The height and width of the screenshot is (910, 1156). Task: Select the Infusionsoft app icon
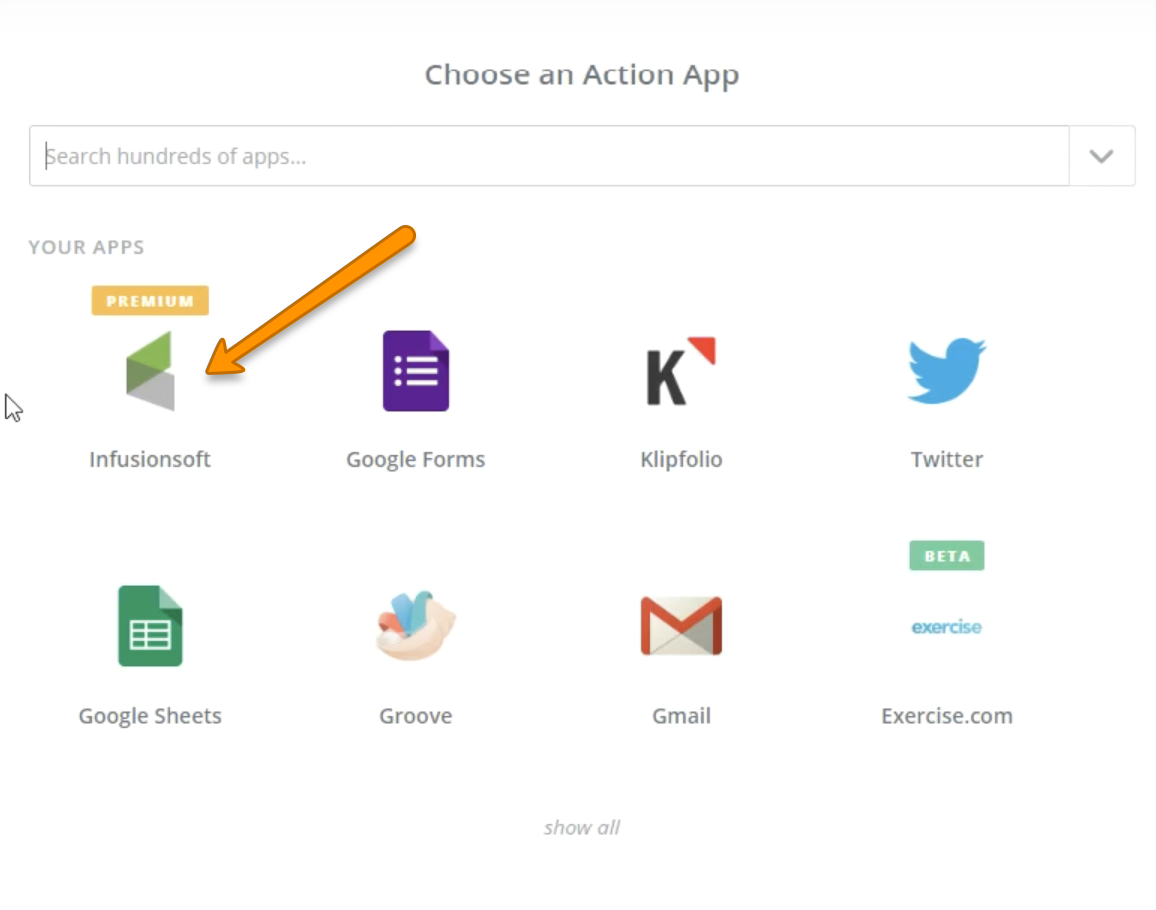click(150, 371)
